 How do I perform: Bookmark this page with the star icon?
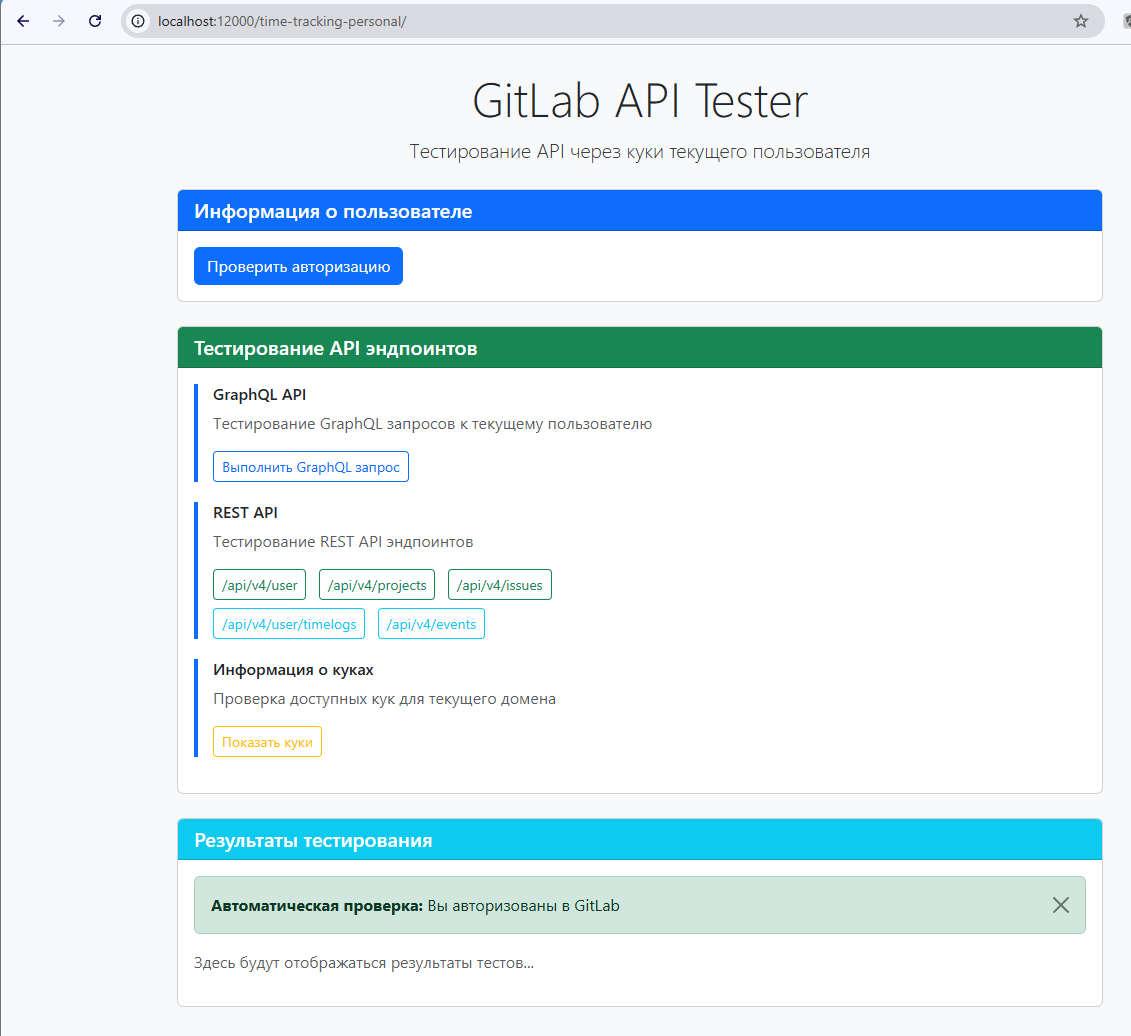click(x=1081, y=21)
